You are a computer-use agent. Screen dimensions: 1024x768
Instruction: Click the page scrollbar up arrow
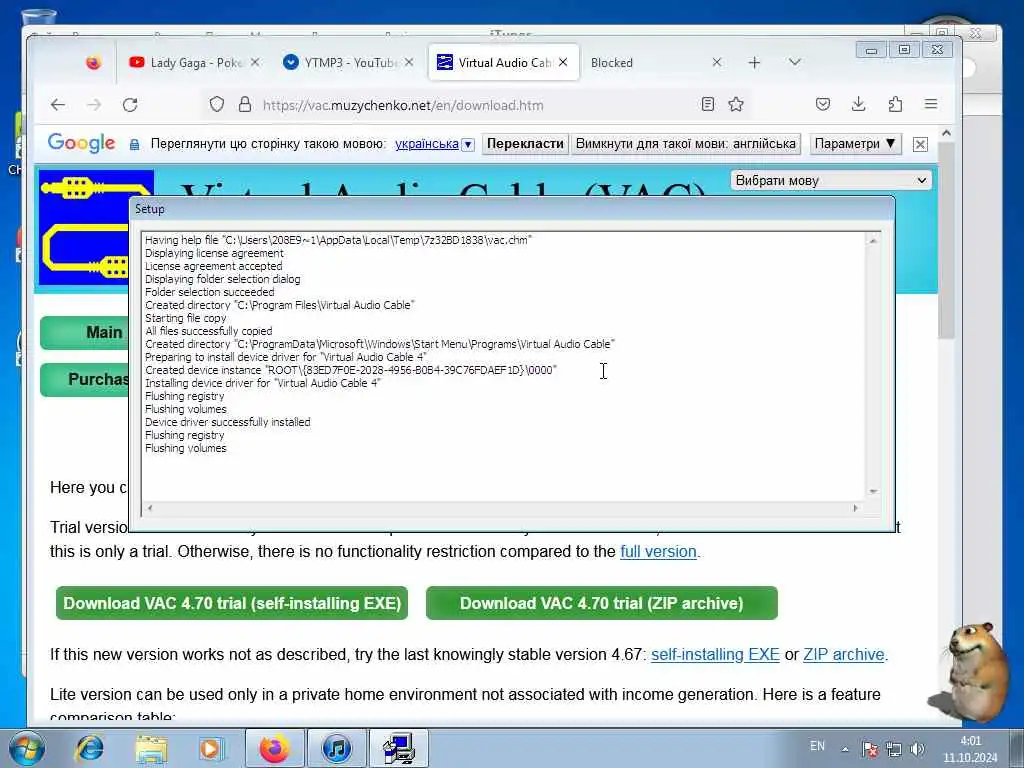946,133
